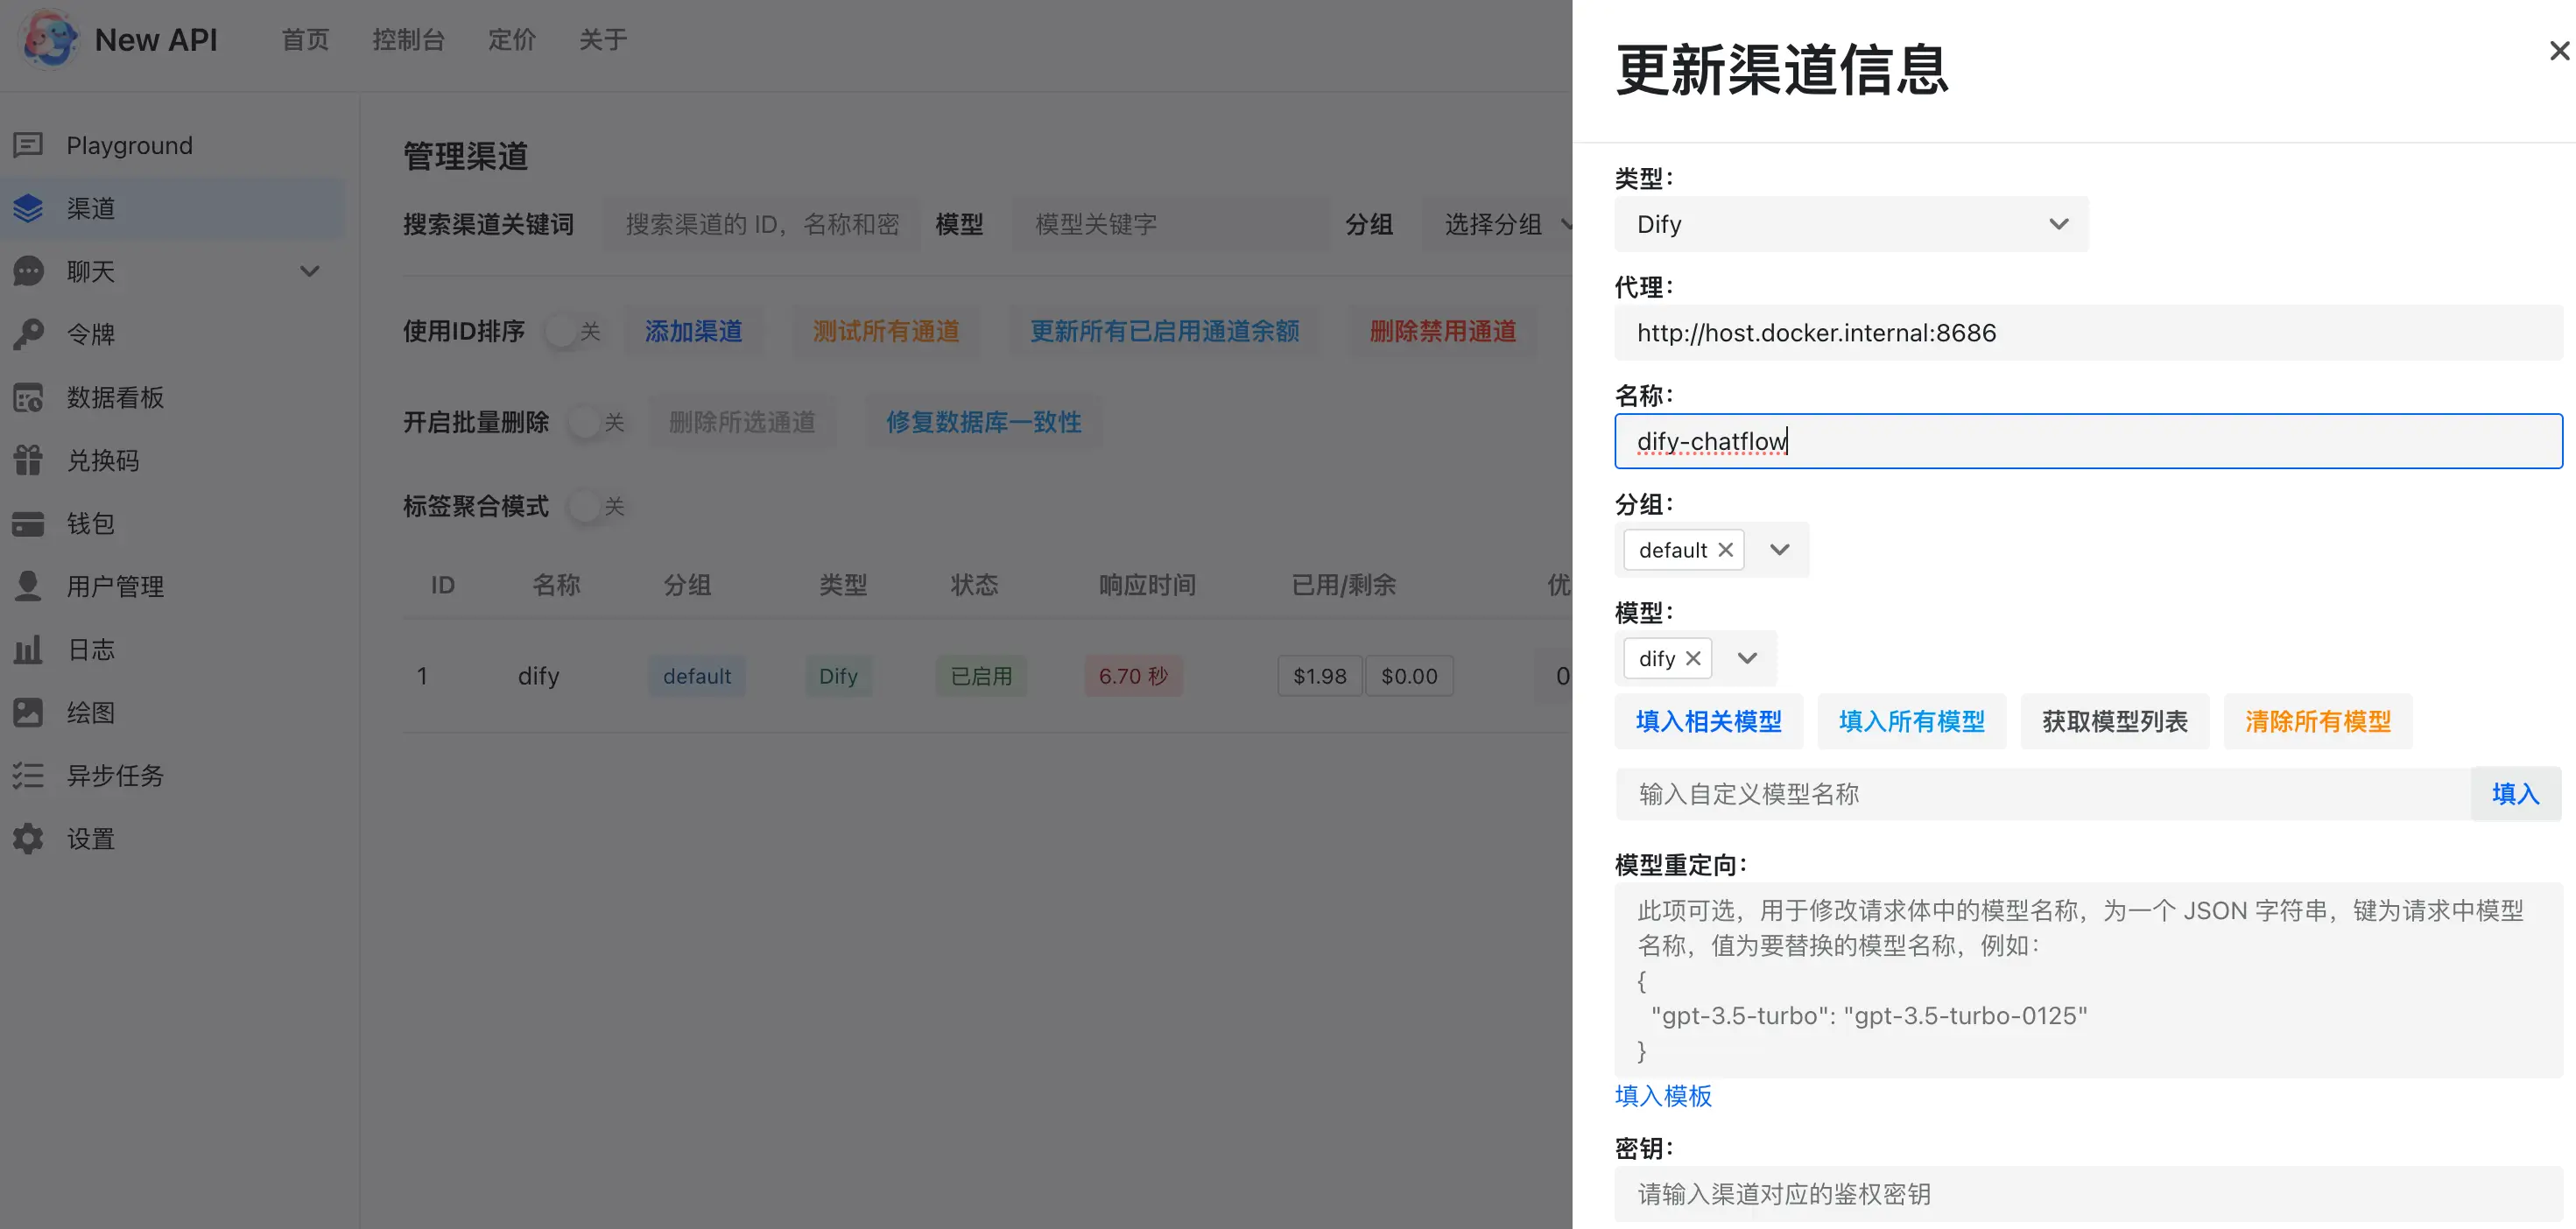The height and width of the screenshot is (1229, 2576).
Task: Click the 钱包 card icon
Action: pos(28,523)
